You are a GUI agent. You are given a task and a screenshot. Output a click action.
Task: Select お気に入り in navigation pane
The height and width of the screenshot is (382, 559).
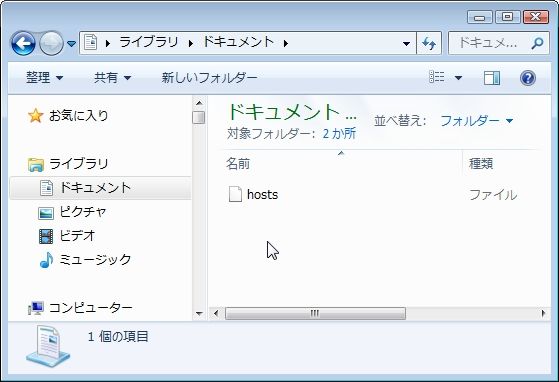(78, 115)
